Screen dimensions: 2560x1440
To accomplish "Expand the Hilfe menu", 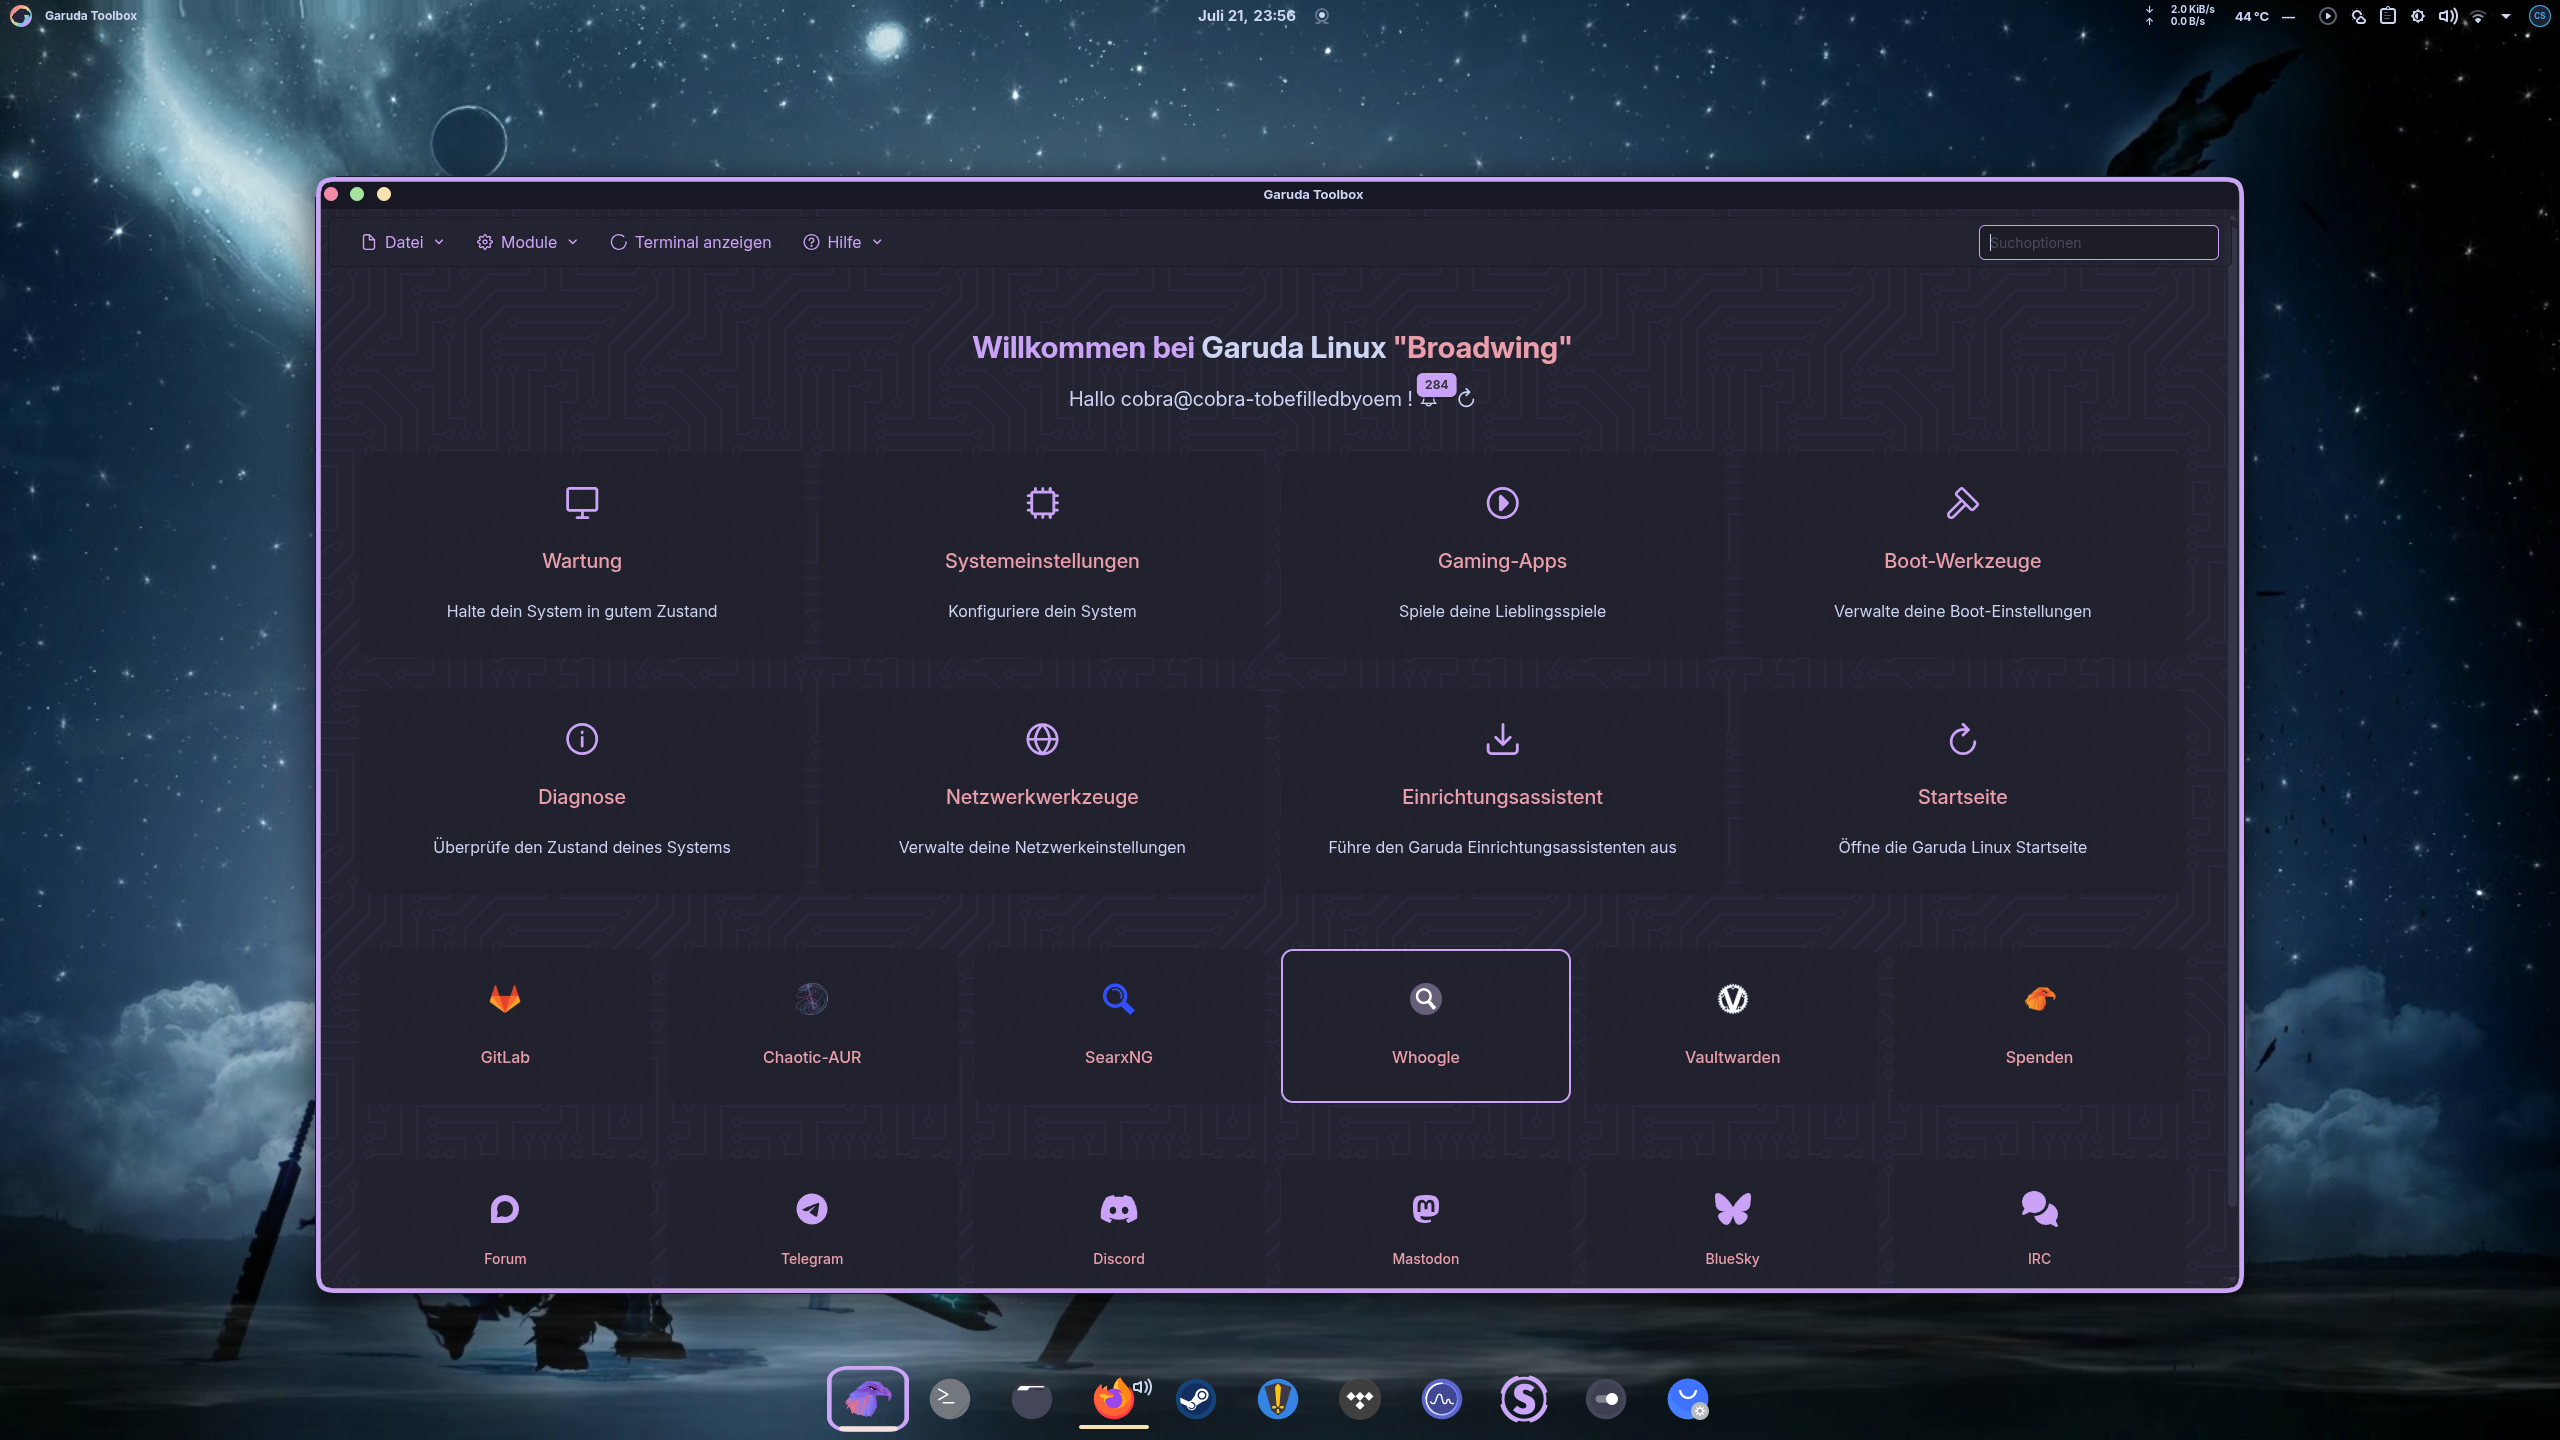I will coord(843,242).
